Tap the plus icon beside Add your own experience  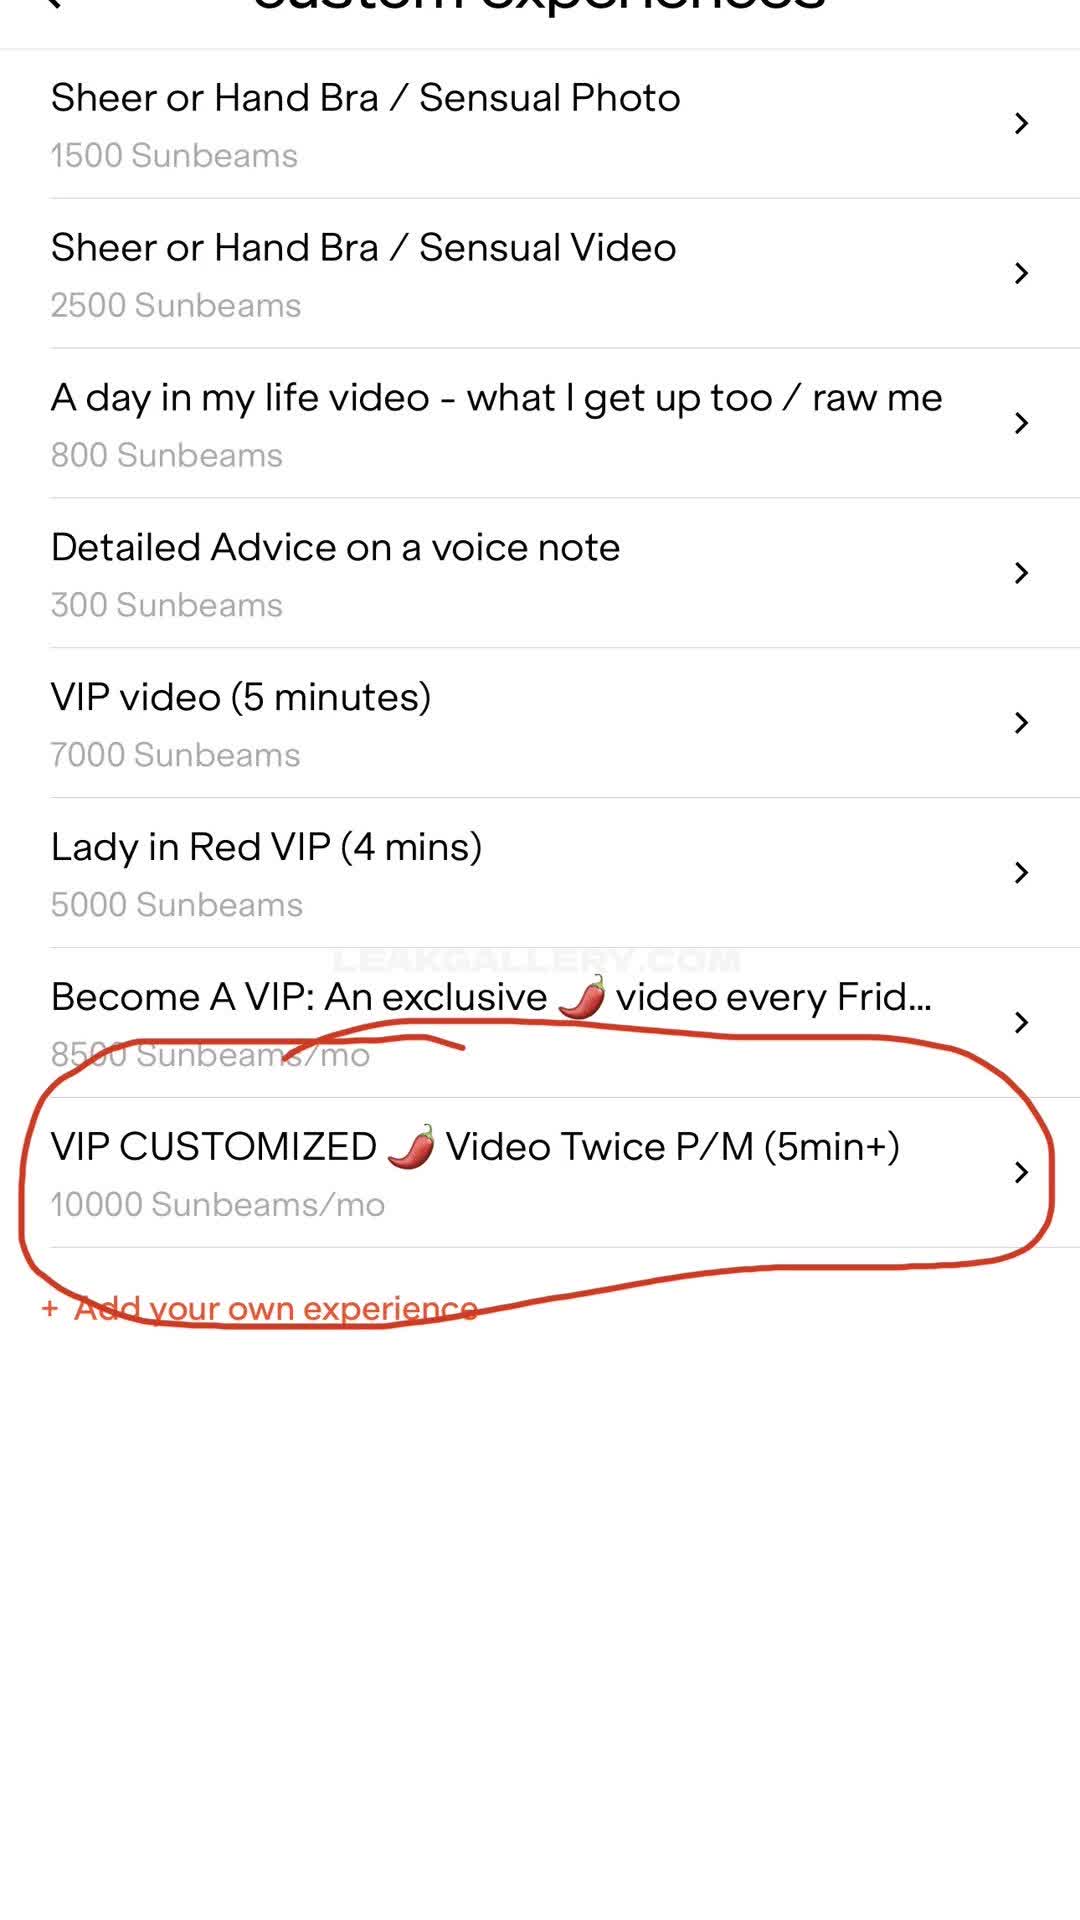click(x=50, y=1308)
